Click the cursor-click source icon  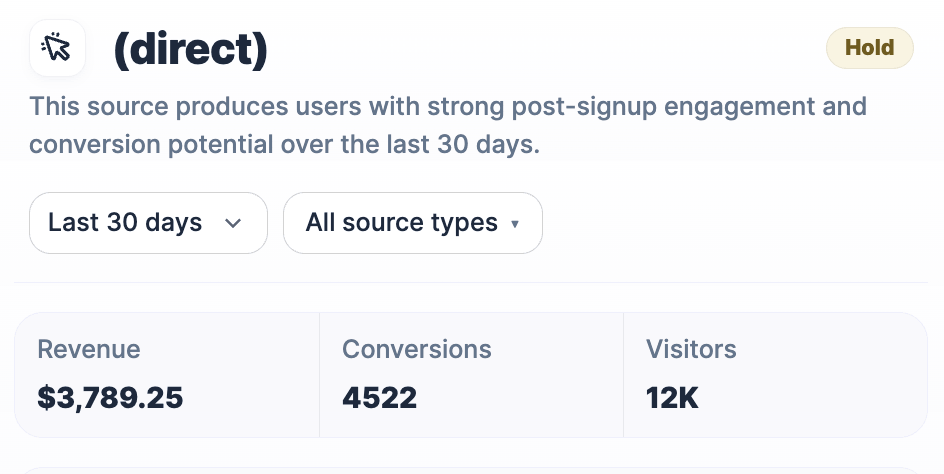point(57,48)
